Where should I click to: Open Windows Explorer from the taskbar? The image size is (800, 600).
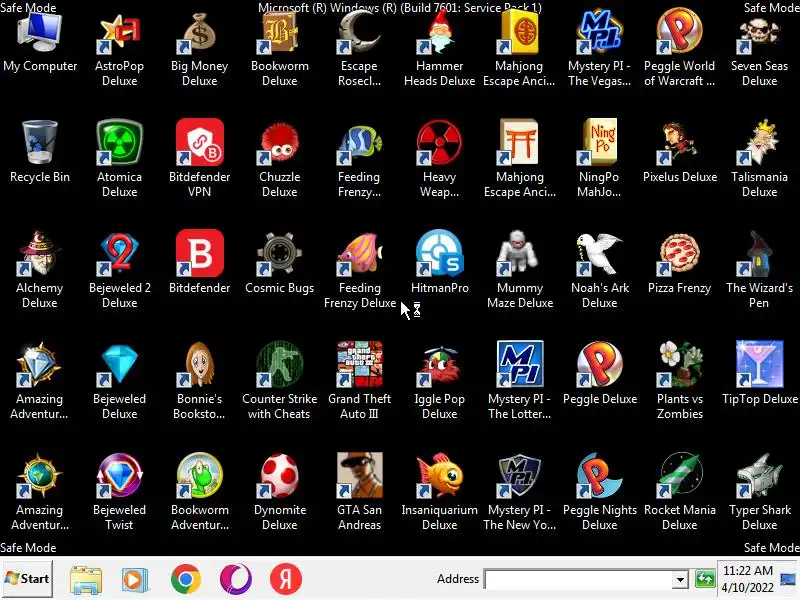86,579
